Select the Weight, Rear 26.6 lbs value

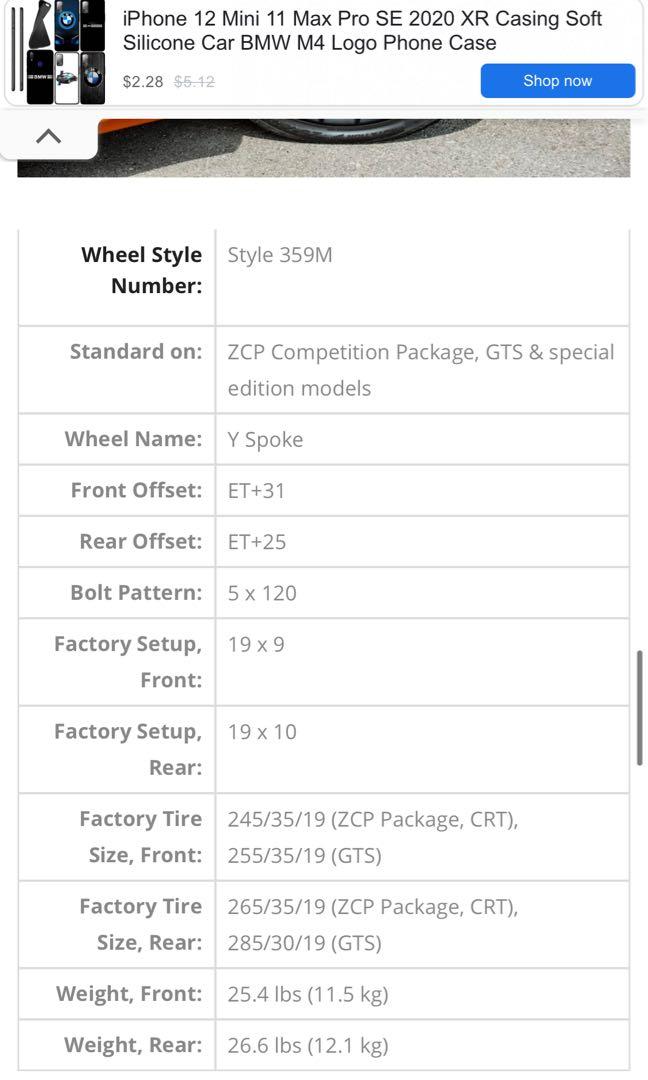coord(308,1045)
